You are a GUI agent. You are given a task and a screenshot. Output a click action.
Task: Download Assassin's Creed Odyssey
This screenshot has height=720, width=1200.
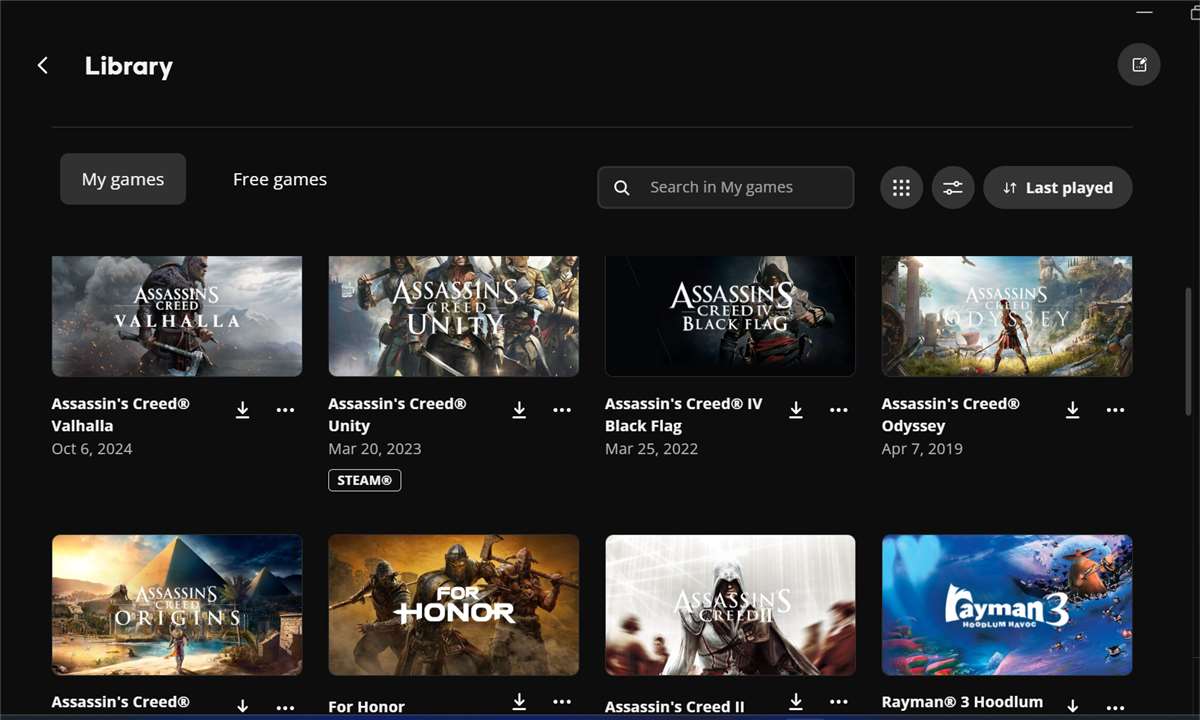tap(1072, 410)
